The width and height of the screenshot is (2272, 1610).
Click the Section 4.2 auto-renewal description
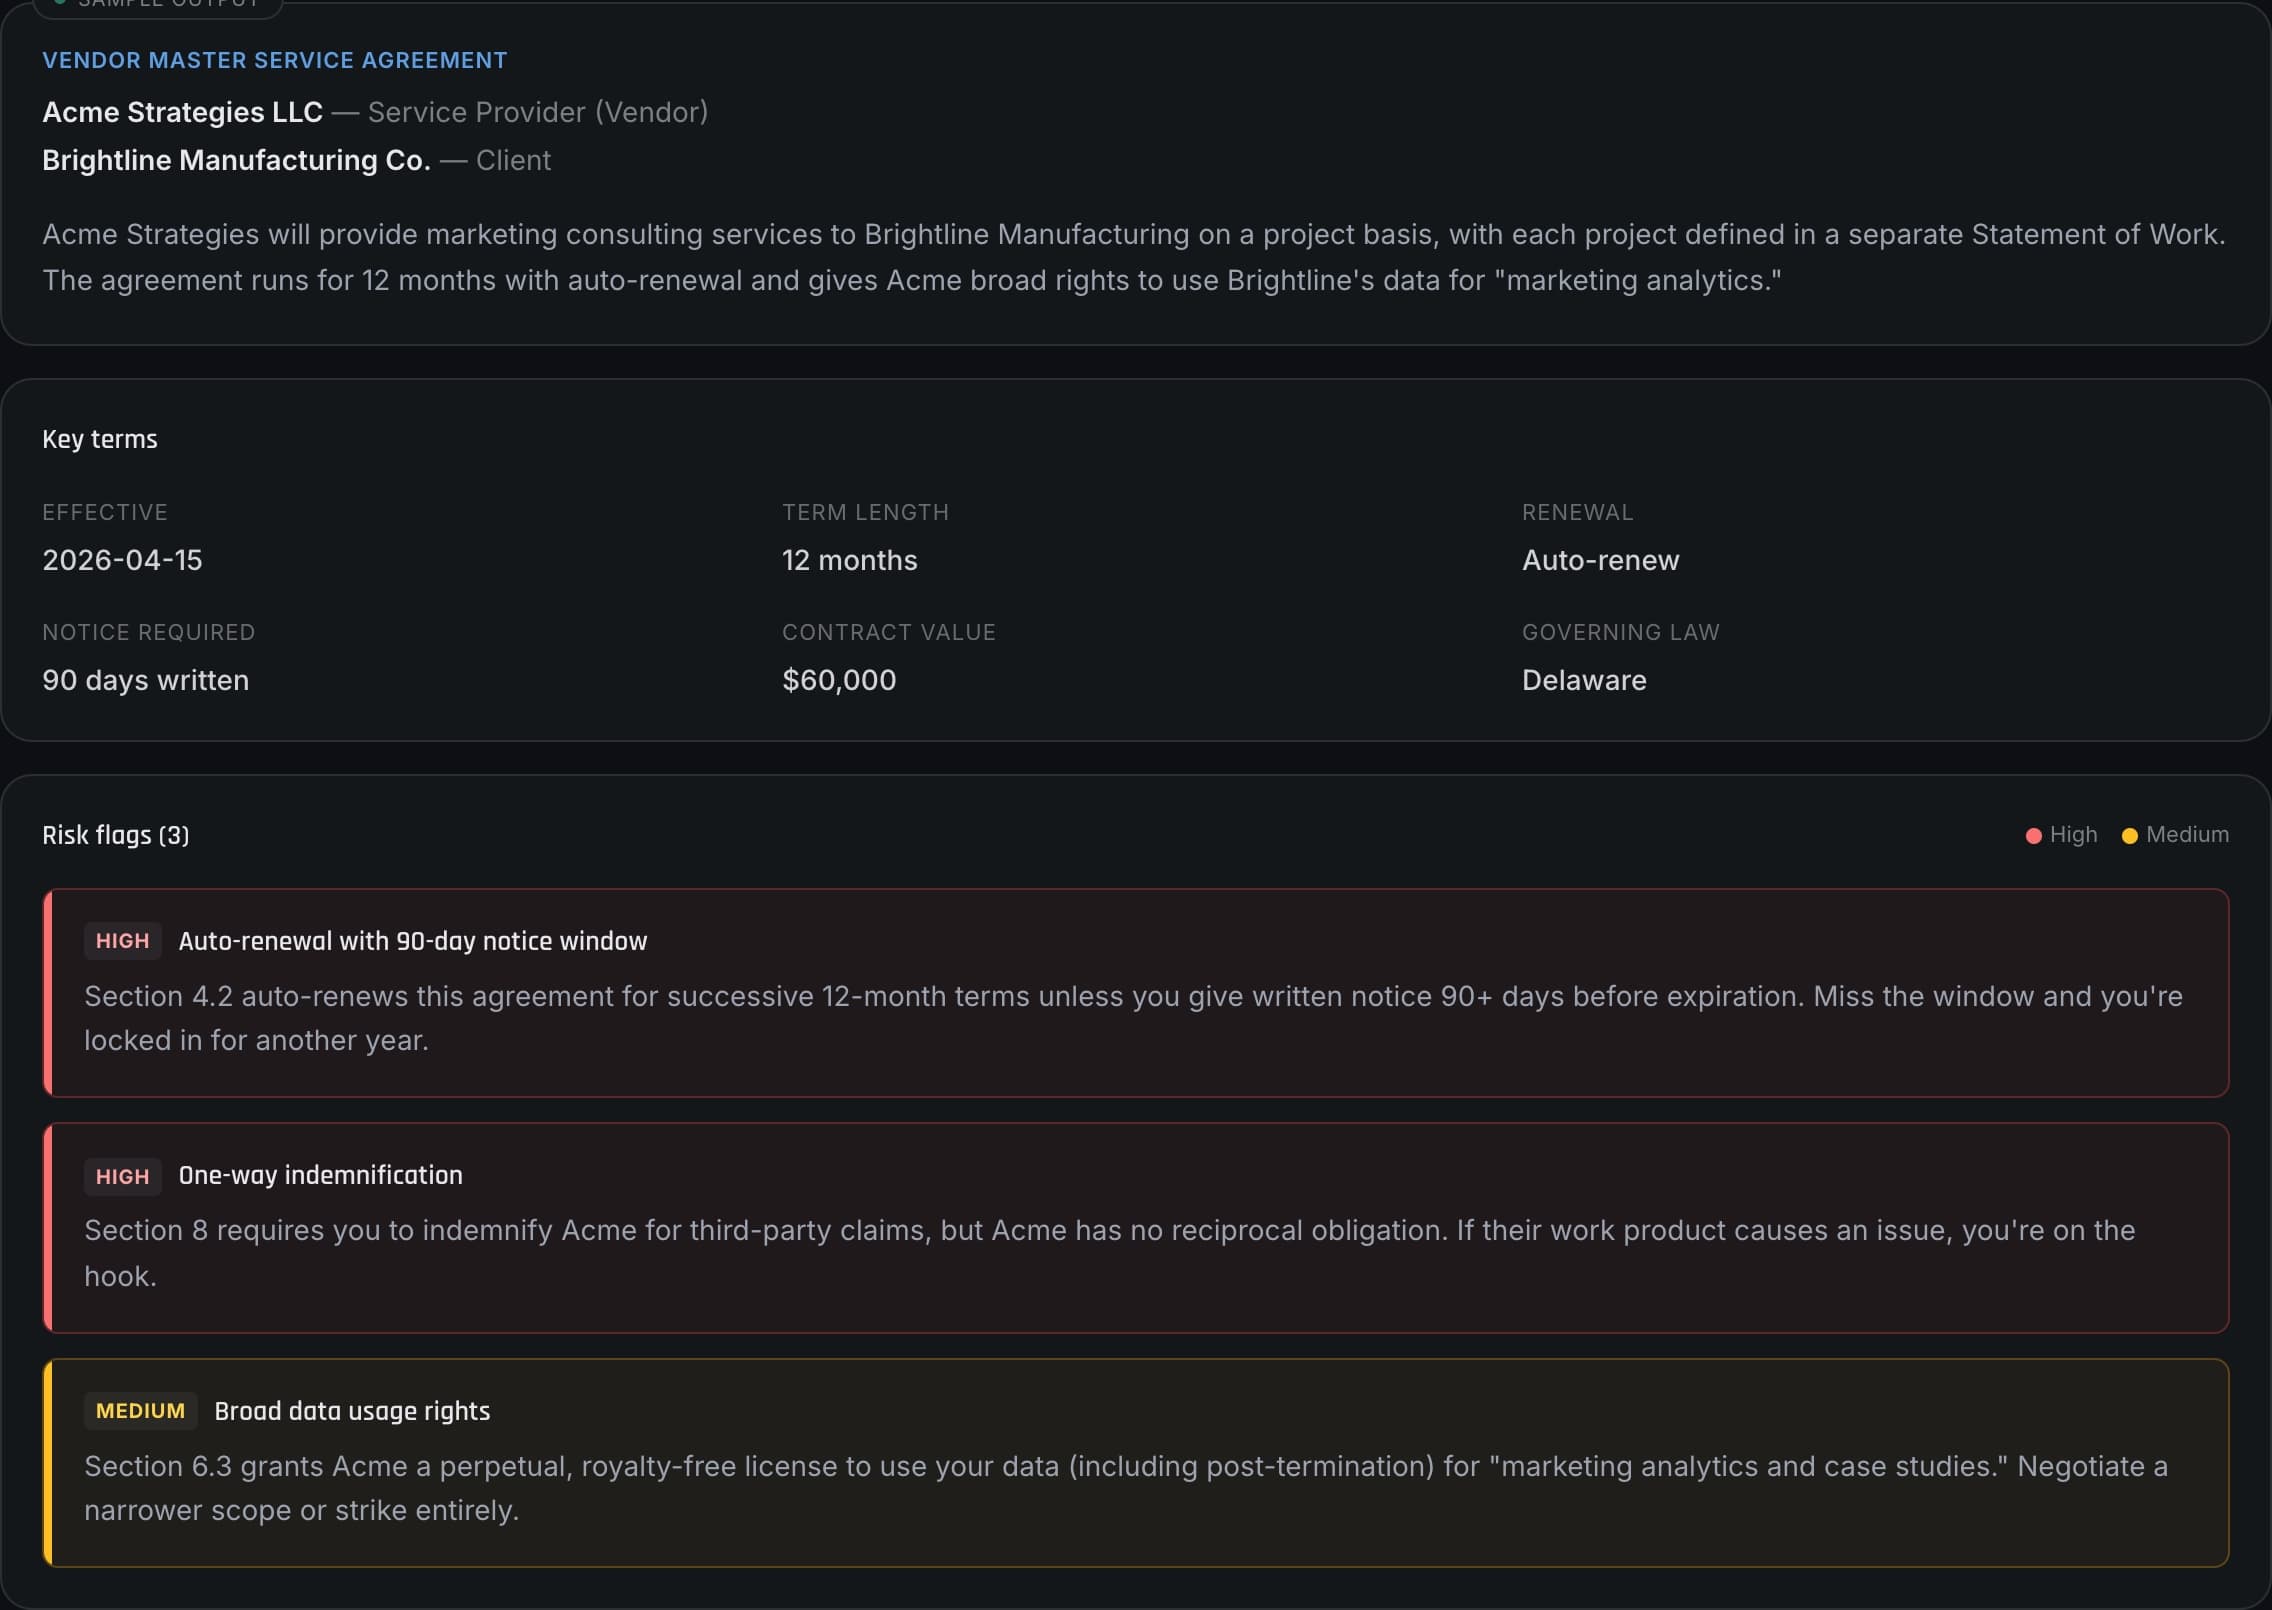[x=1133, y=1018]
